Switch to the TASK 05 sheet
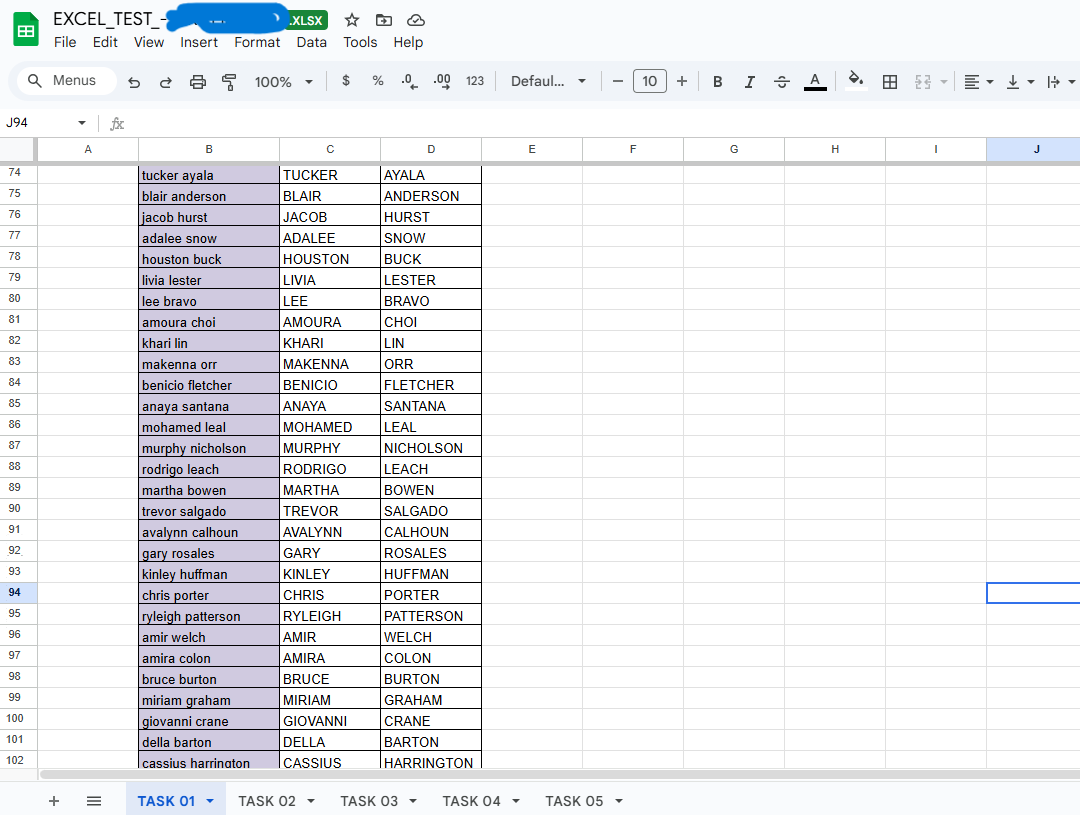 click(574, 801)
